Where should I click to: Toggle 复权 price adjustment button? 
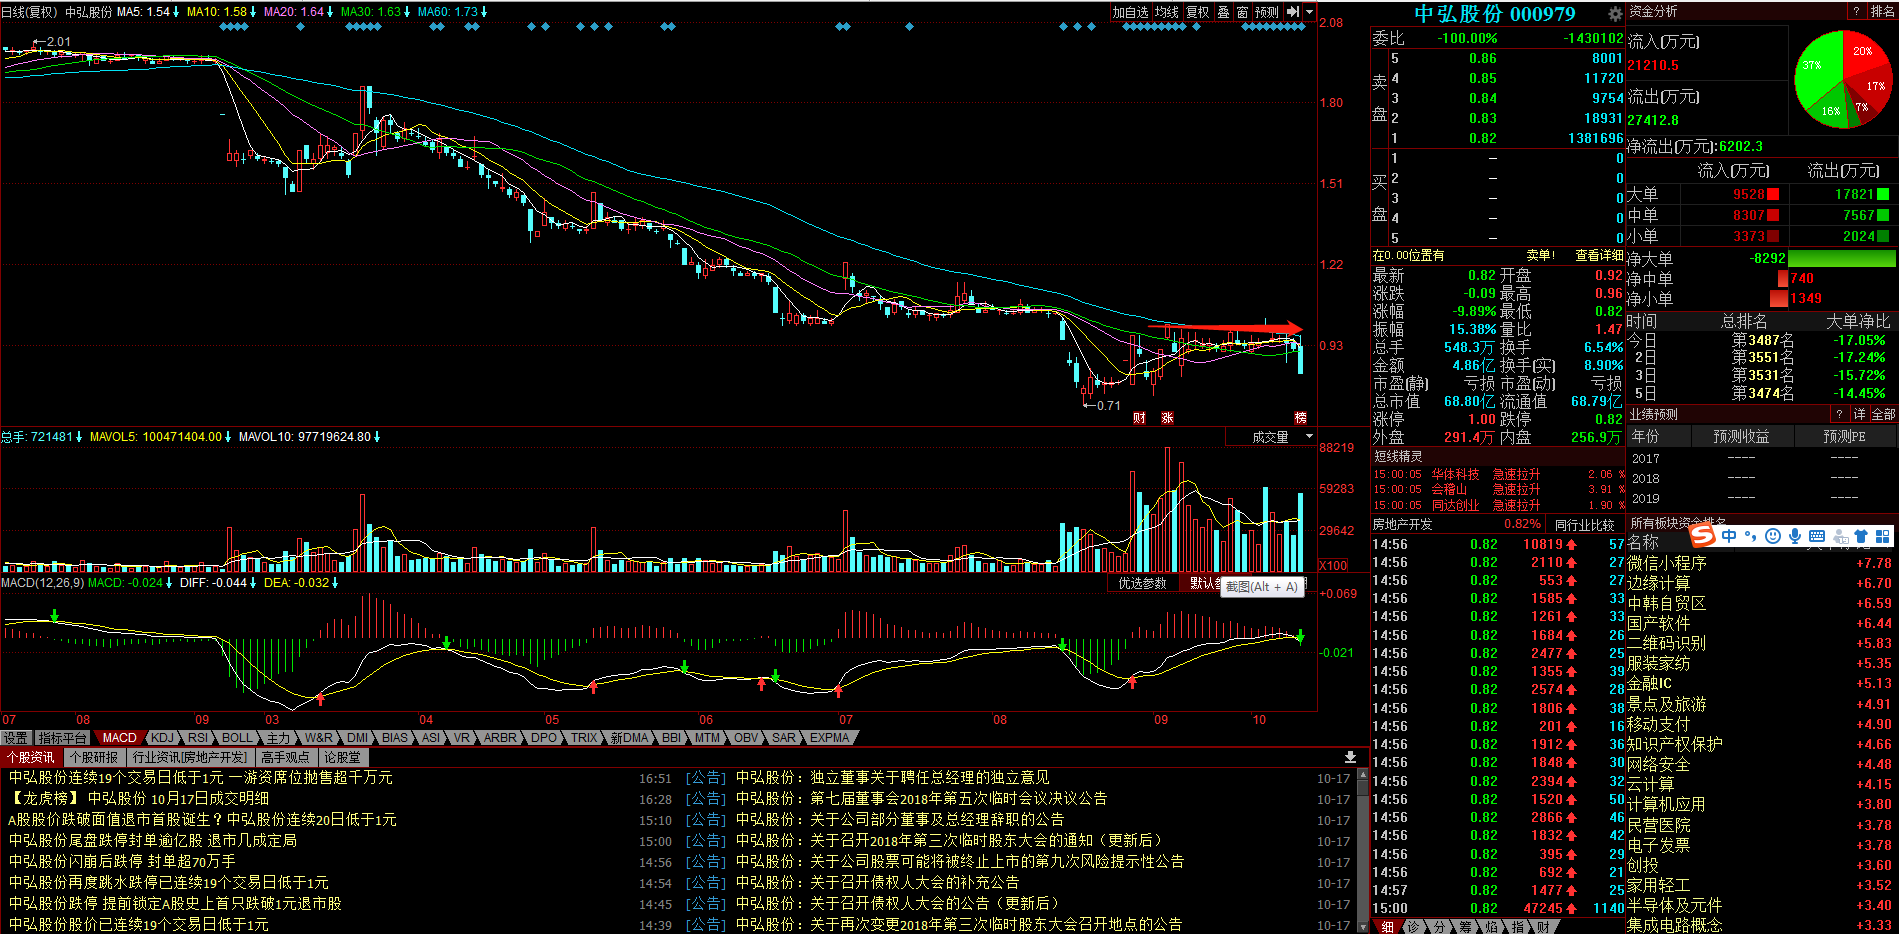coord(1197,12)
